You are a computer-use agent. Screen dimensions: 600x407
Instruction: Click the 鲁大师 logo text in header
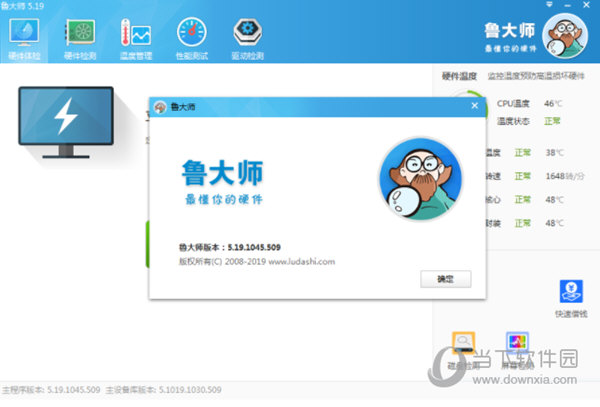click(509, 31)
